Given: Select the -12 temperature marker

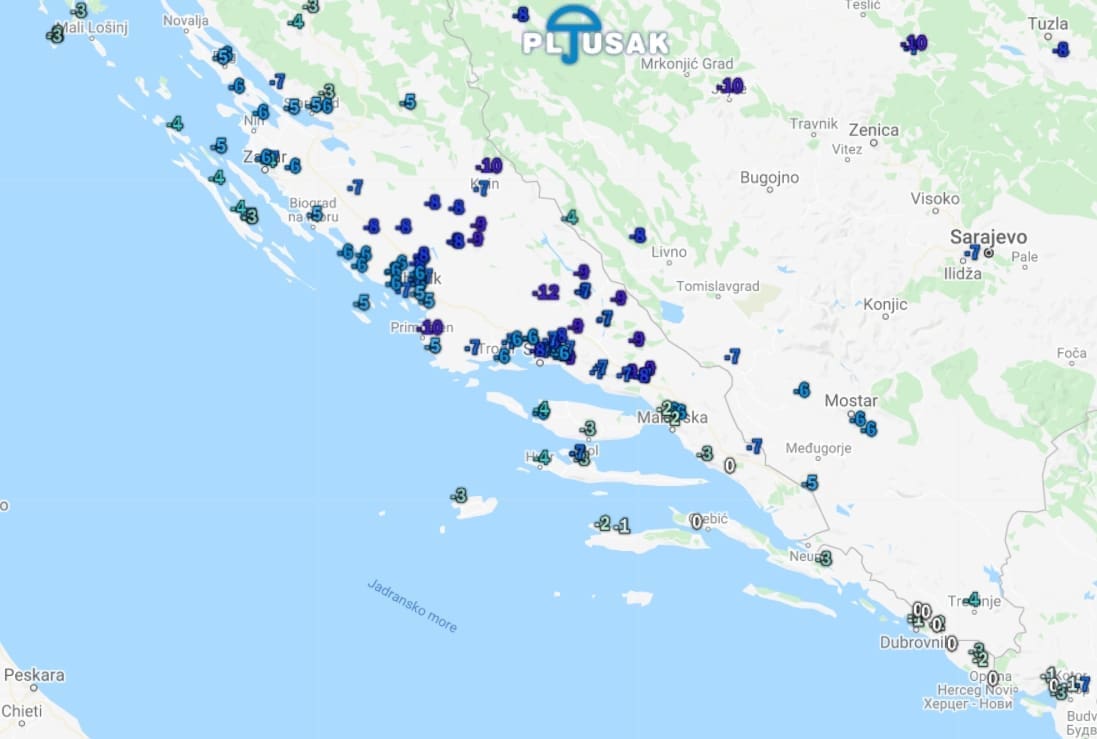Looking at the screenshot, I should [x=546, y=292].
